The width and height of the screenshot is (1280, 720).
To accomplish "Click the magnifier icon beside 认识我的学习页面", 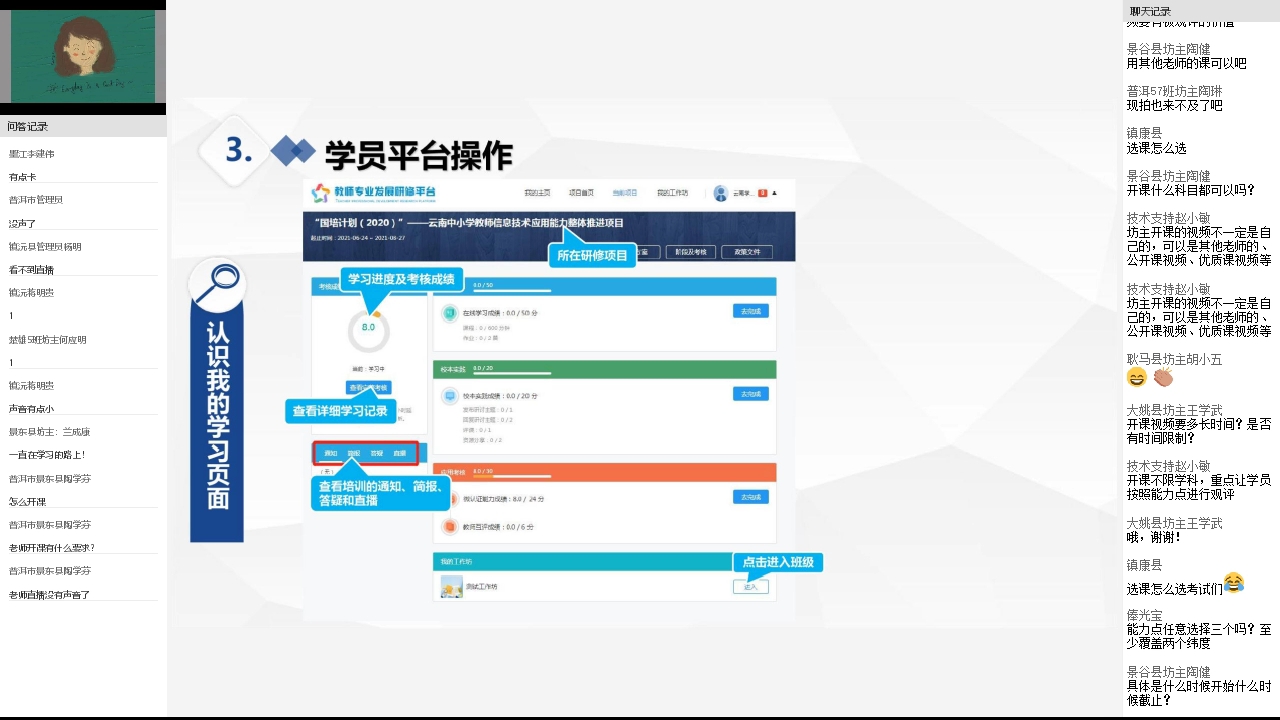I will point(217,284).
